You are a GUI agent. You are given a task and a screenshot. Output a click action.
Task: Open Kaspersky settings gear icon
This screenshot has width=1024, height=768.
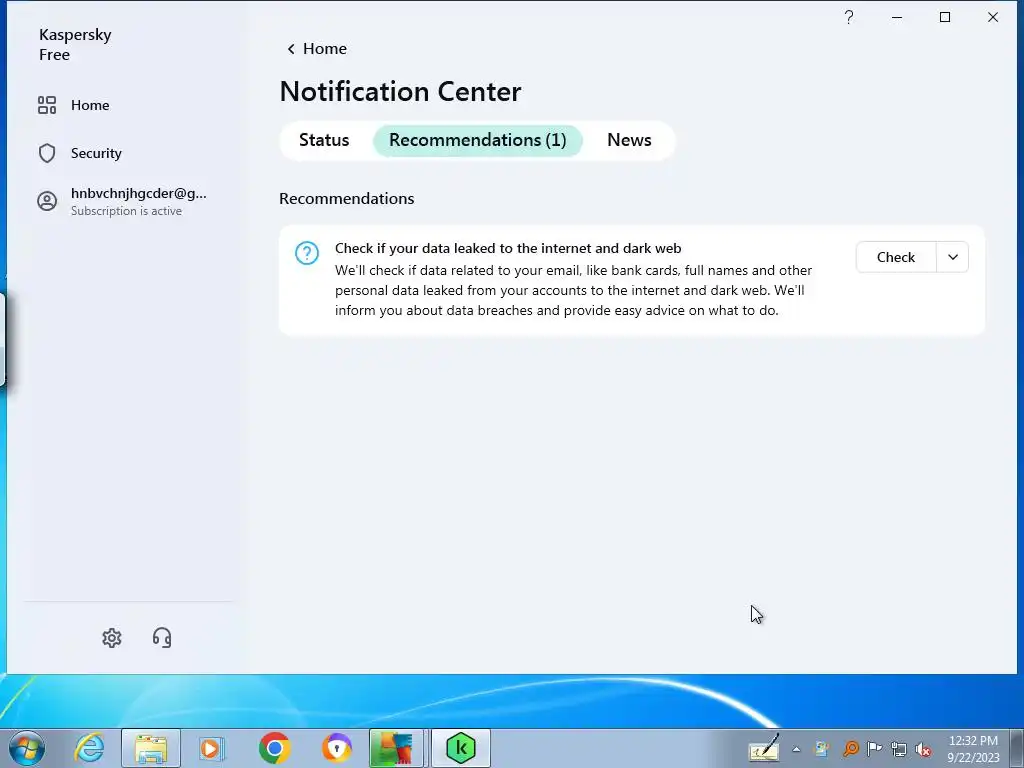[112, 637]
